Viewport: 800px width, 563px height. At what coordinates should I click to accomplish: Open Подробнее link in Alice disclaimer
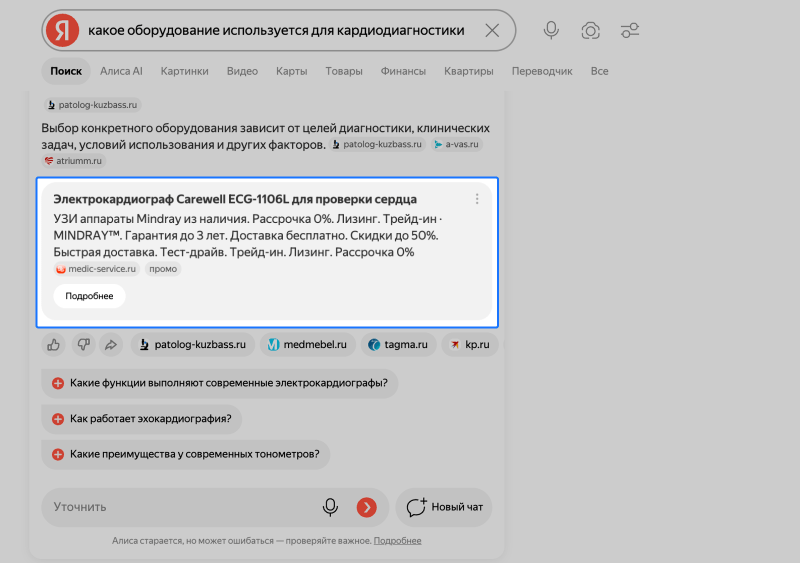(x=397, y=541)
